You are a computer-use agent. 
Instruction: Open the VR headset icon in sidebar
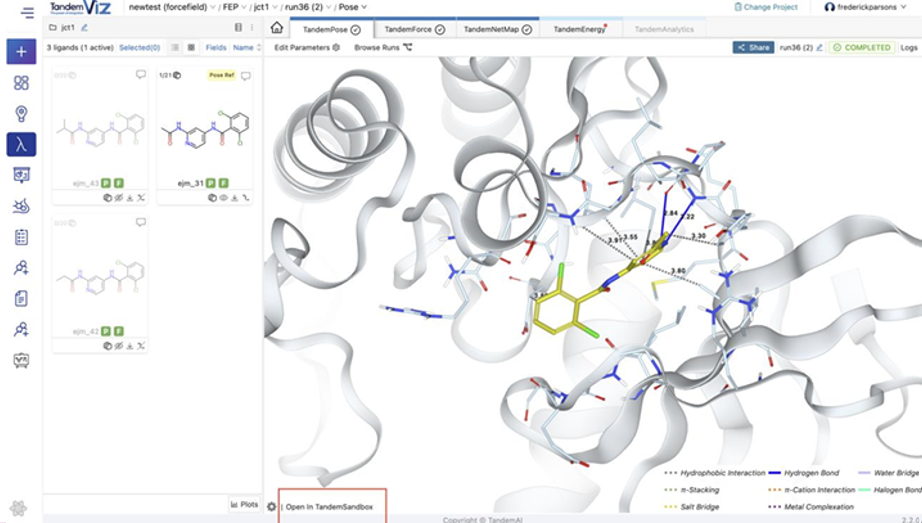[x=21, y=360]
